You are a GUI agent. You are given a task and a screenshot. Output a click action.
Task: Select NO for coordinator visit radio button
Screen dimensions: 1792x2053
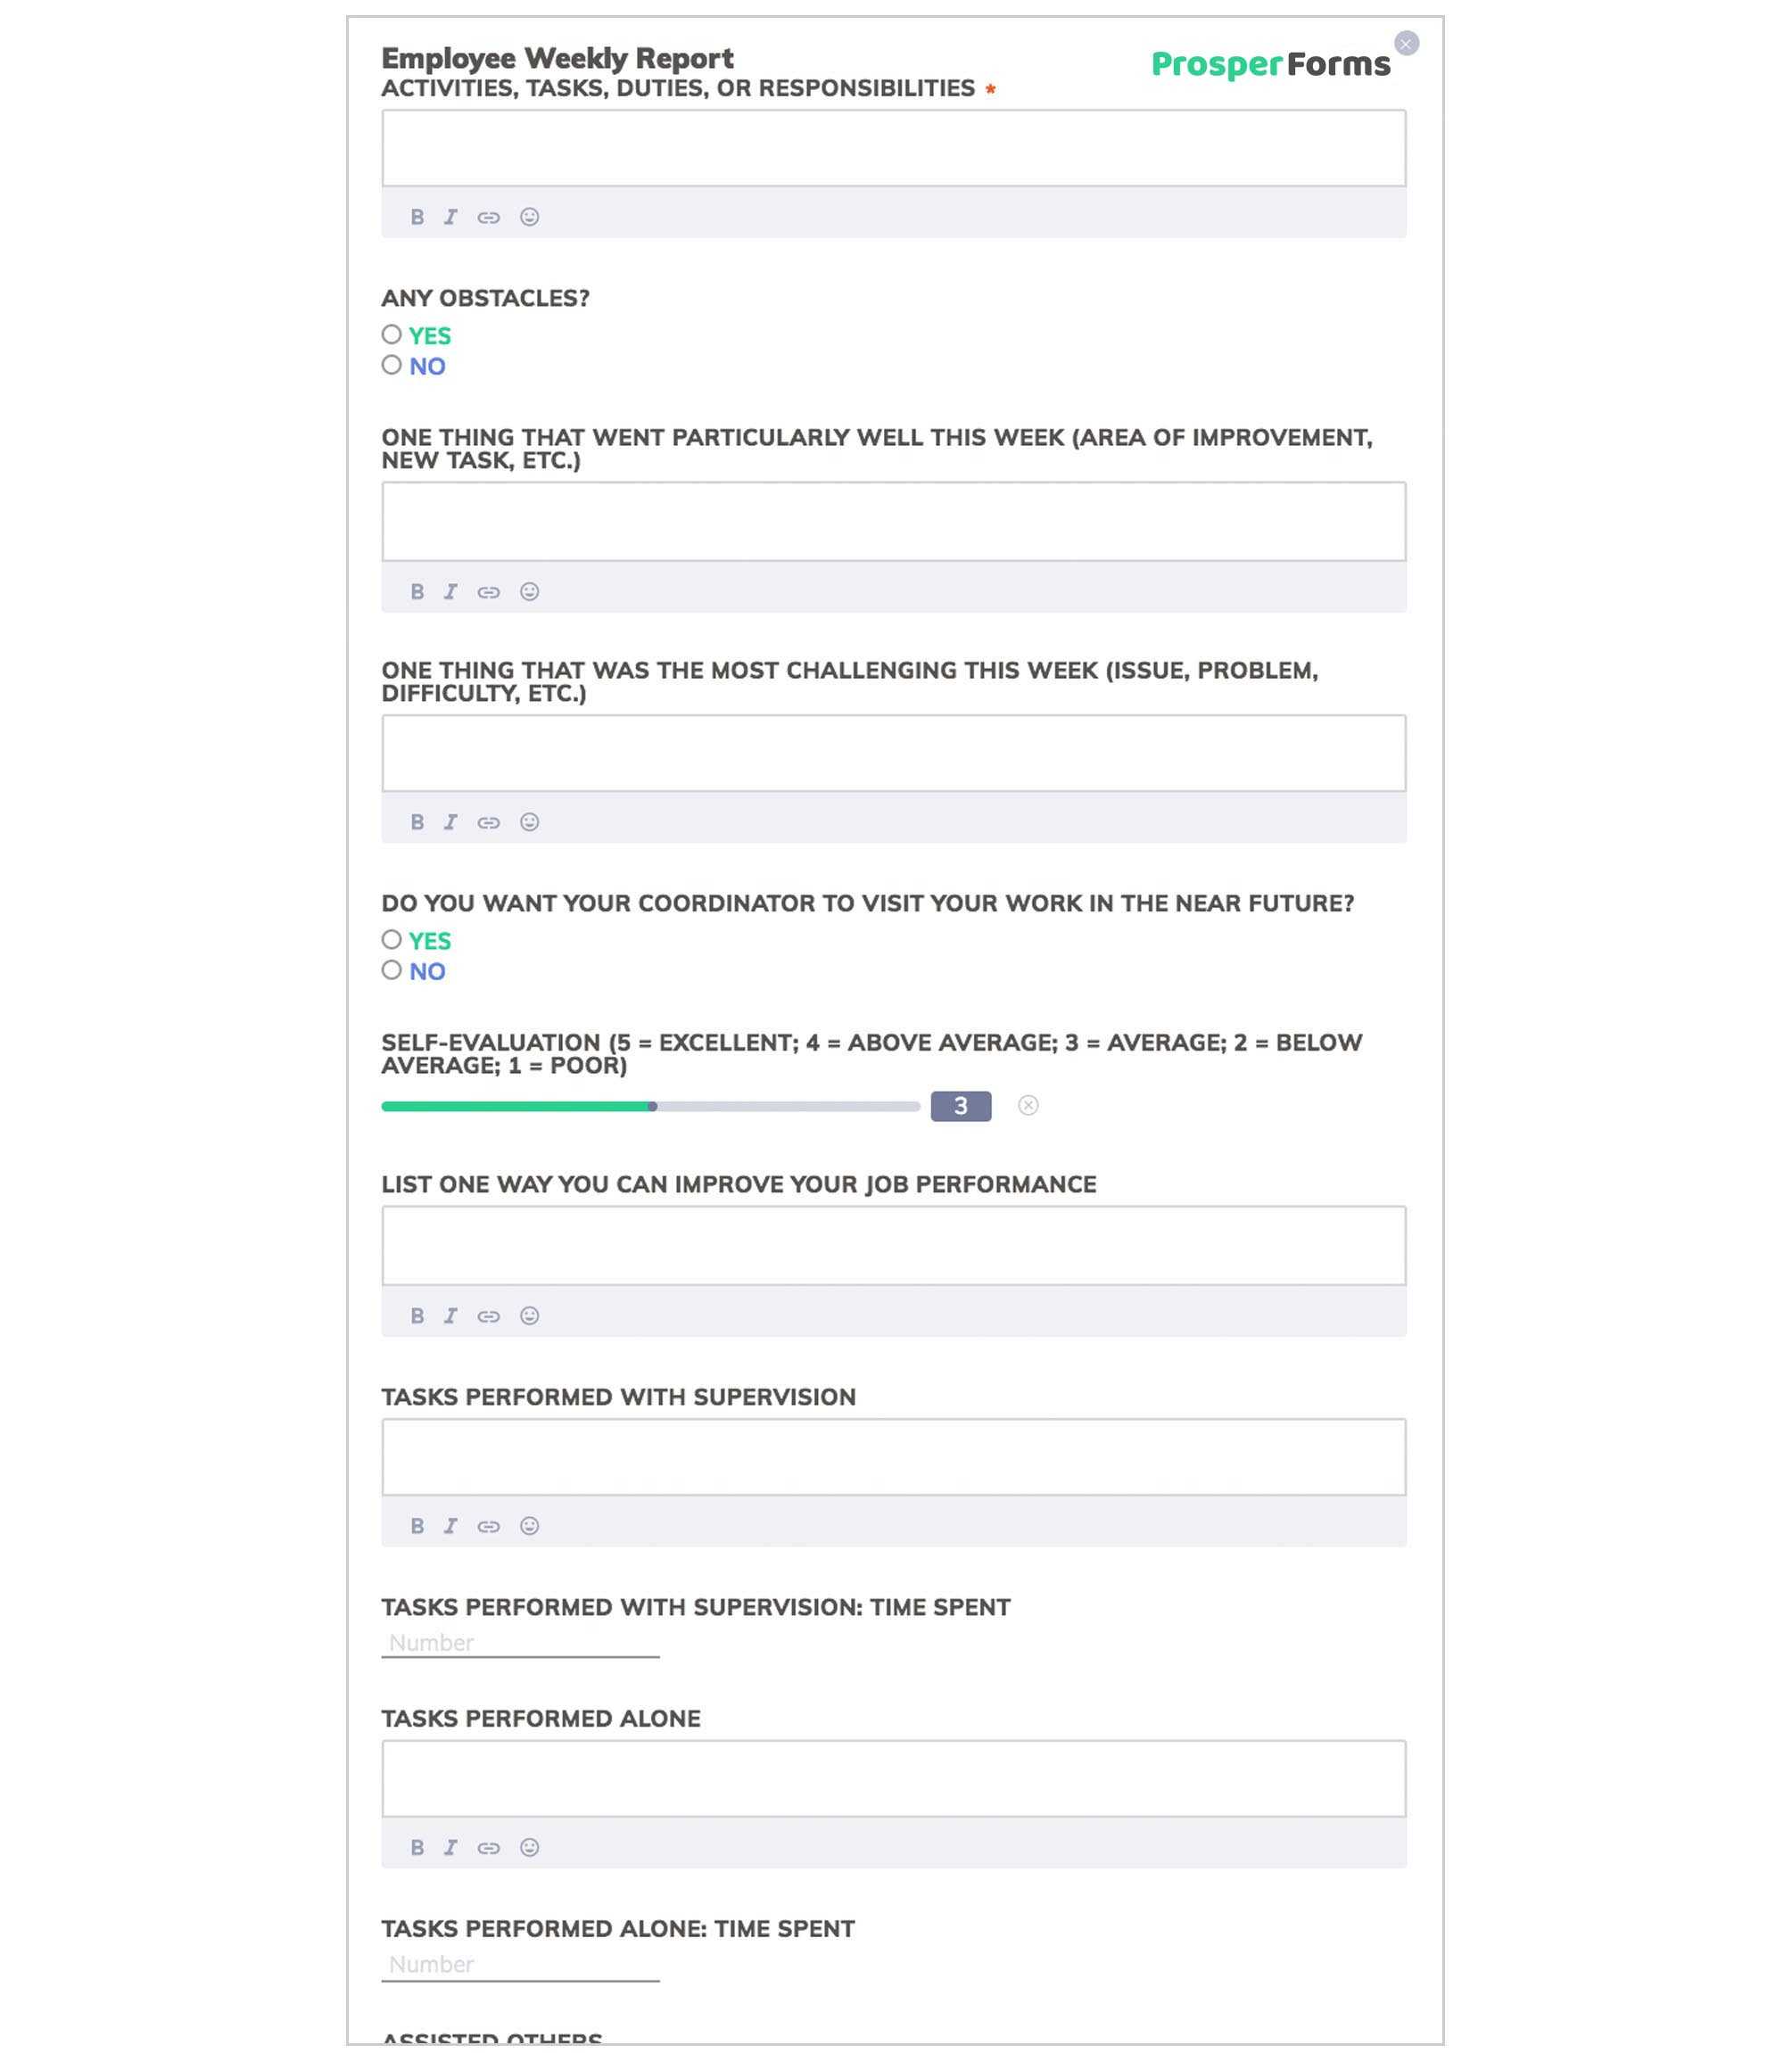click(393, 970)
